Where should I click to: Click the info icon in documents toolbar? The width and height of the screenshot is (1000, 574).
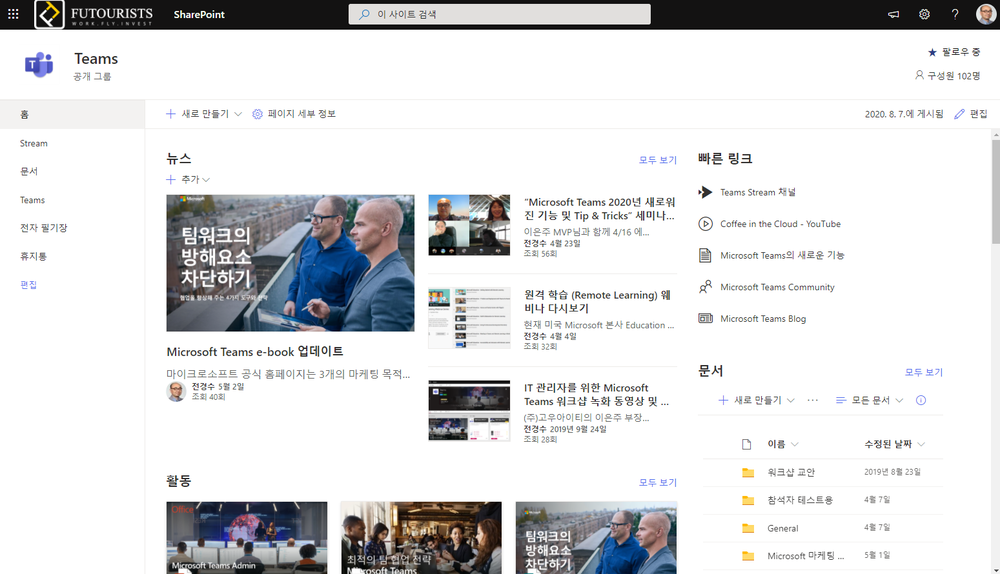coord(921,400)
